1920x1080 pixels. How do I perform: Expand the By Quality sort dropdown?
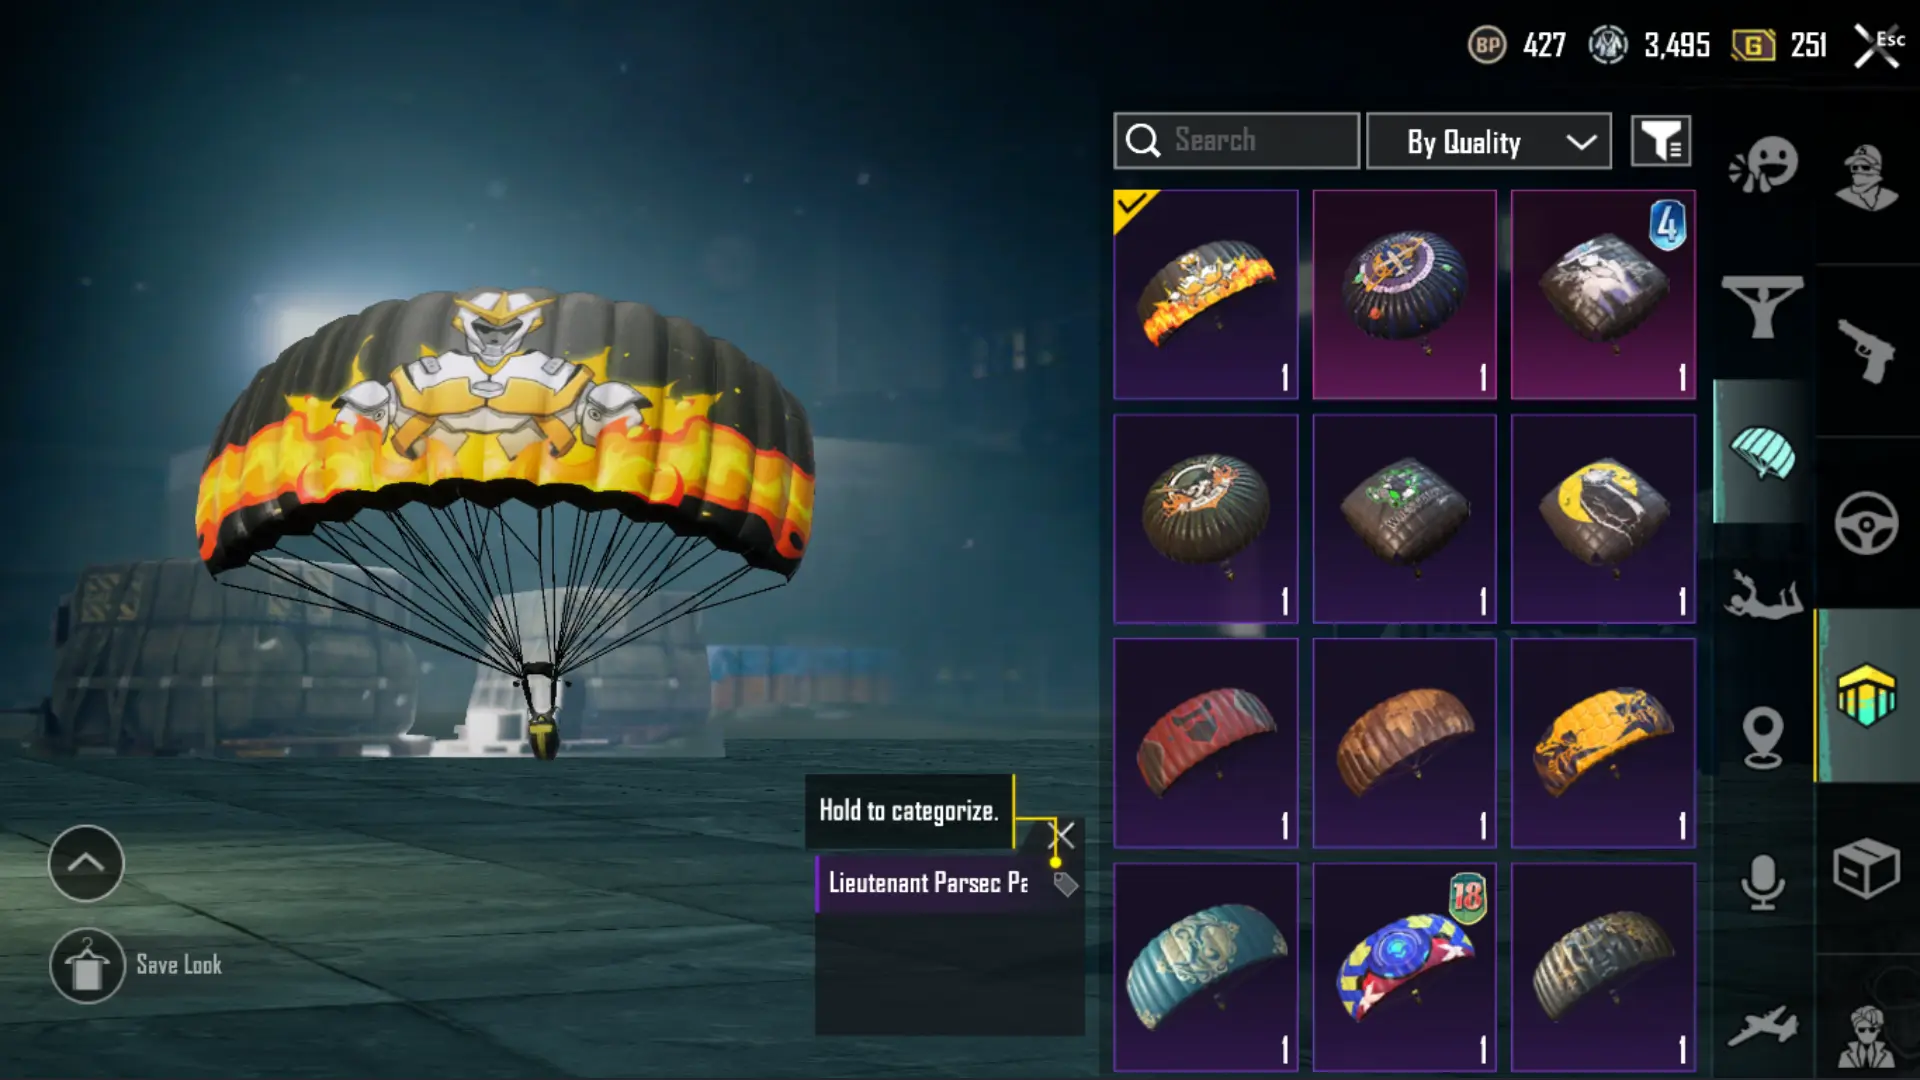[x=1488, y=141]
